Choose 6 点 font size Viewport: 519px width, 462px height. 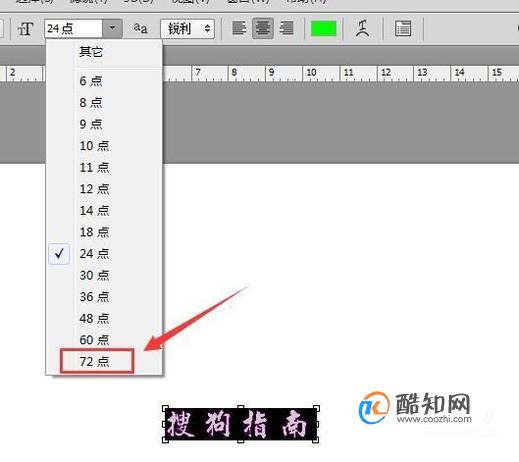(91, 81)
